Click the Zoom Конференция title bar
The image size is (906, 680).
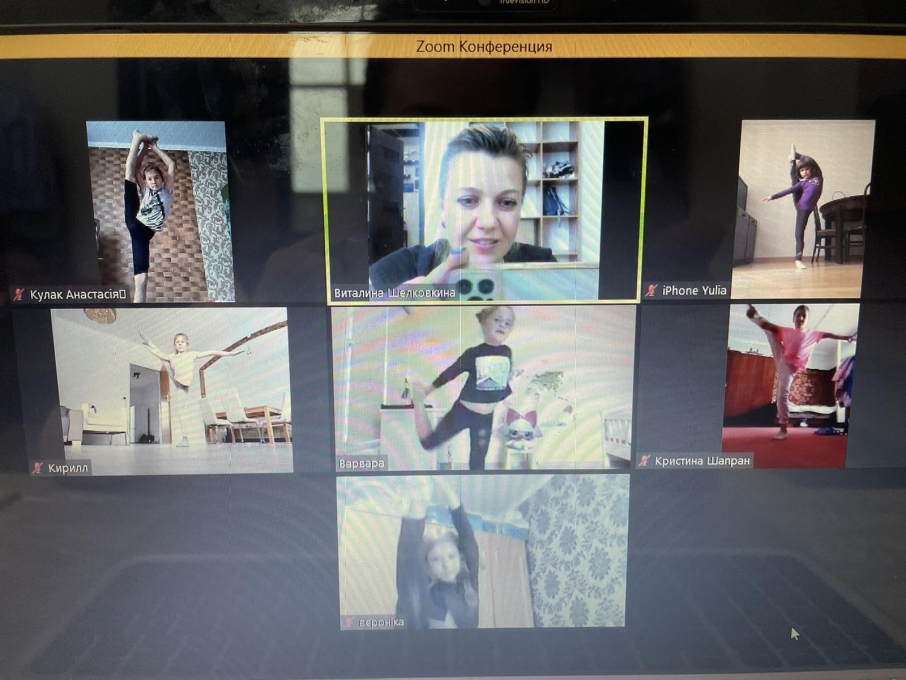click(x=453, y=46)
